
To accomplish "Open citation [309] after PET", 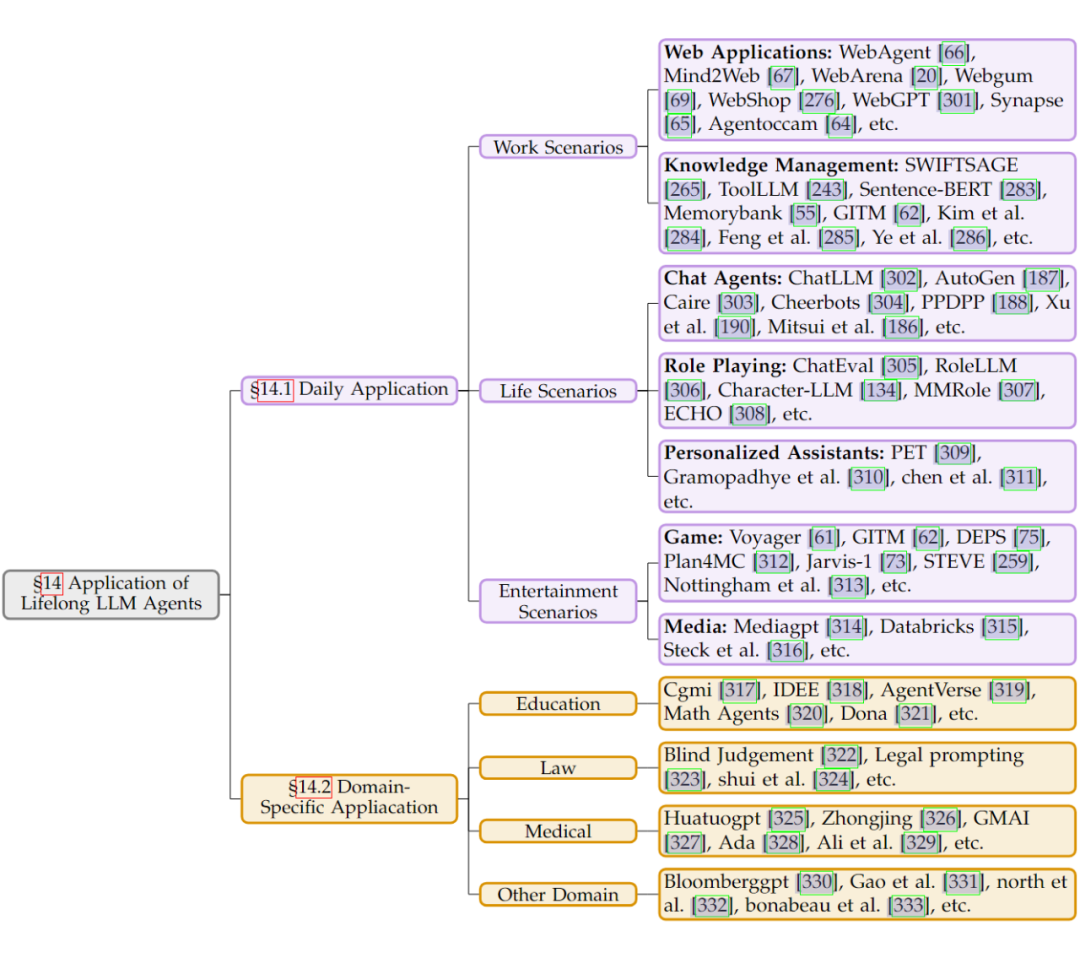I will [954, 453].
